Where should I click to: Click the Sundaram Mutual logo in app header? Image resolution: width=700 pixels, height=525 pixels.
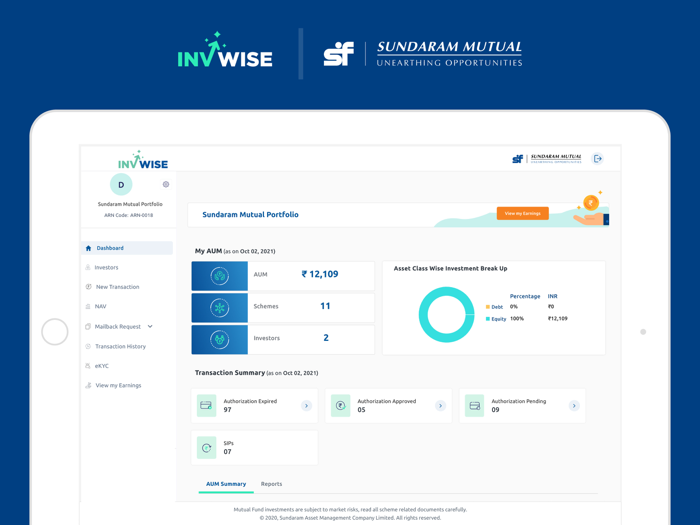(x=547, y=158)
